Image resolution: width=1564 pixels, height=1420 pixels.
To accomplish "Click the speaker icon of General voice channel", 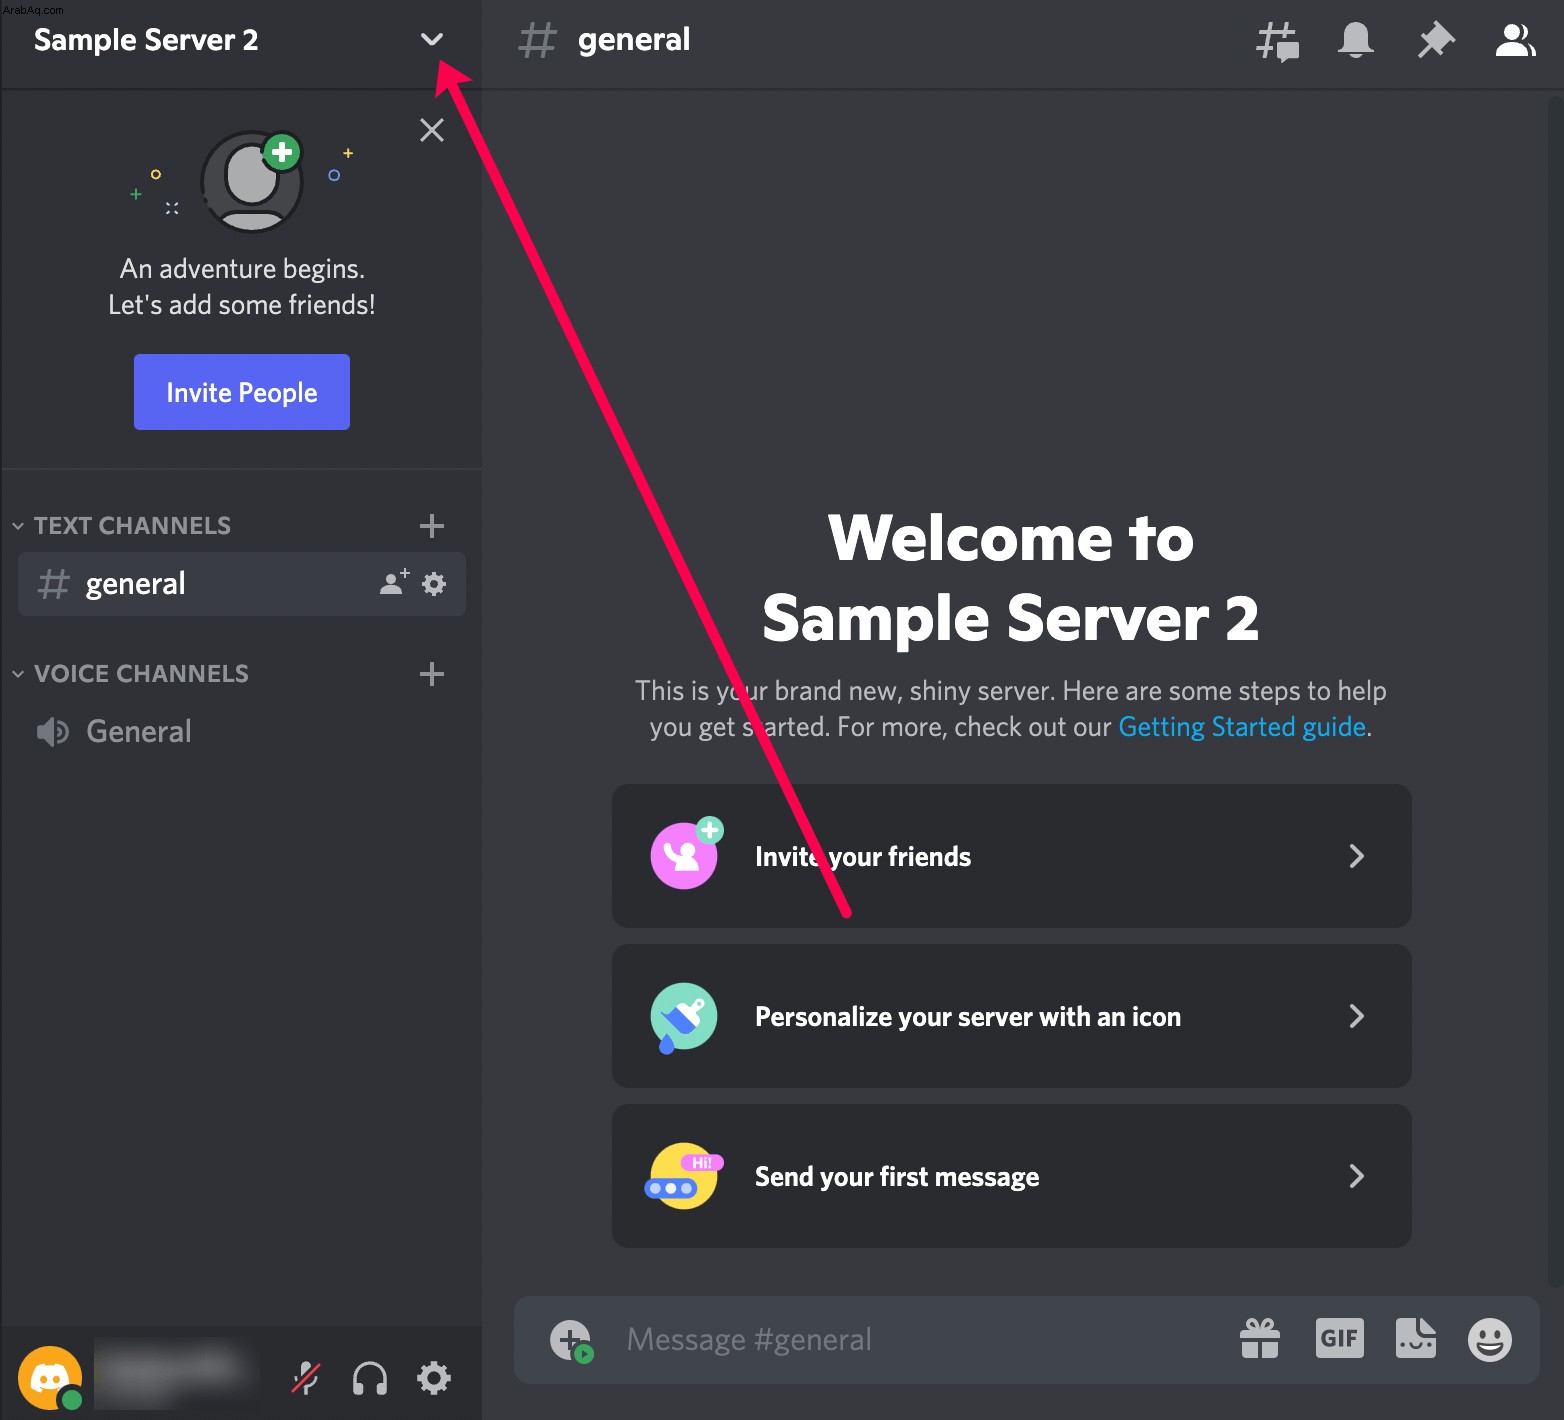I will point(53,732).
